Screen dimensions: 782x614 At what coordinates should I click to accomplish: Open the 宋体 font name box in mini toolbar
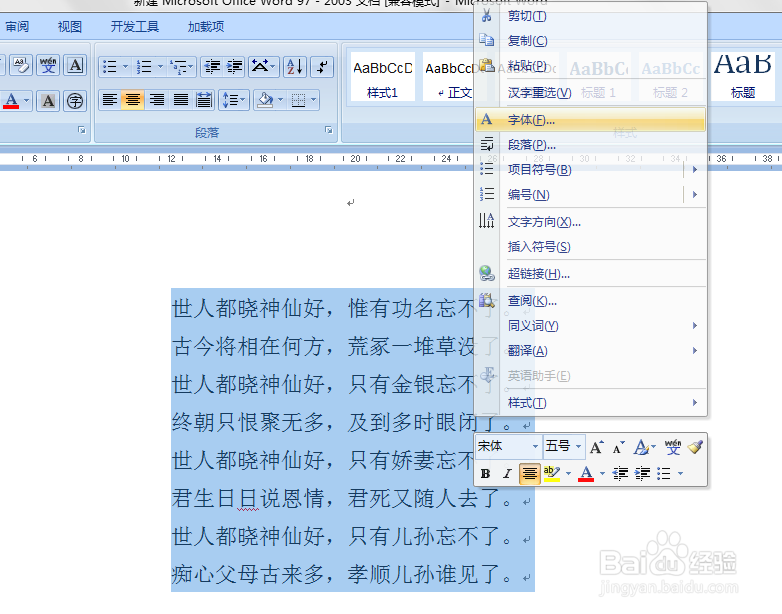pos(508,446)
